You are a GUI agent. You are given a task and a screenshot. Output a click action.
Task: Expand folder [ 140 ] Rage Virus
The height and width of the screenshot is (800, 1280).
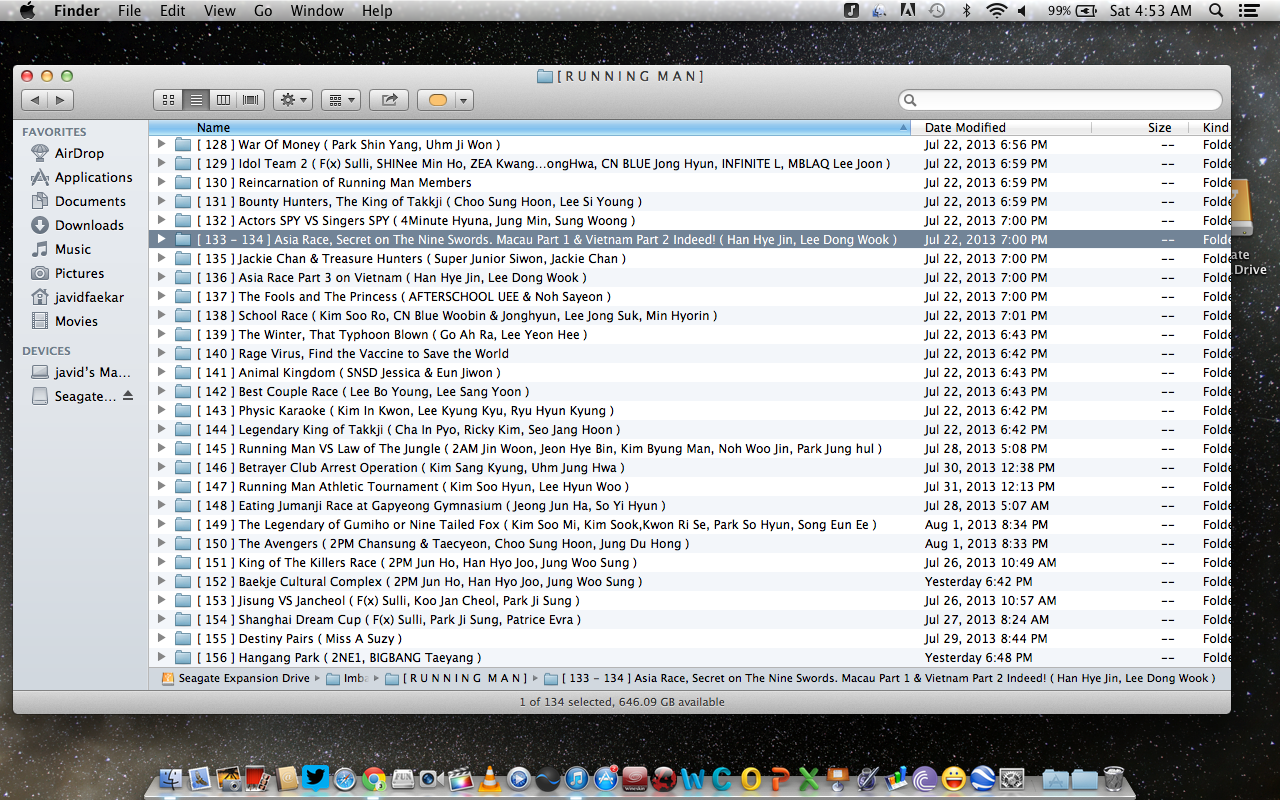[x=161, y=353]
